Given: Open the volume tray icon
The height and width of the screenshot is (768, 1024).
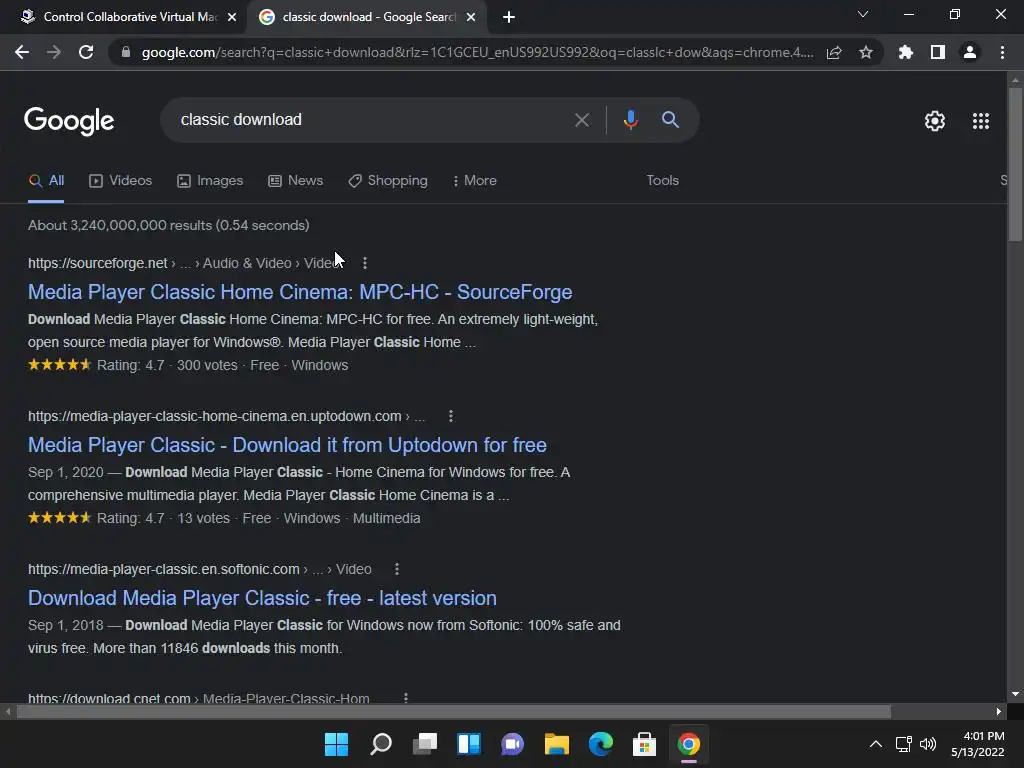Looking at the screenshot, I should point(928,744).
